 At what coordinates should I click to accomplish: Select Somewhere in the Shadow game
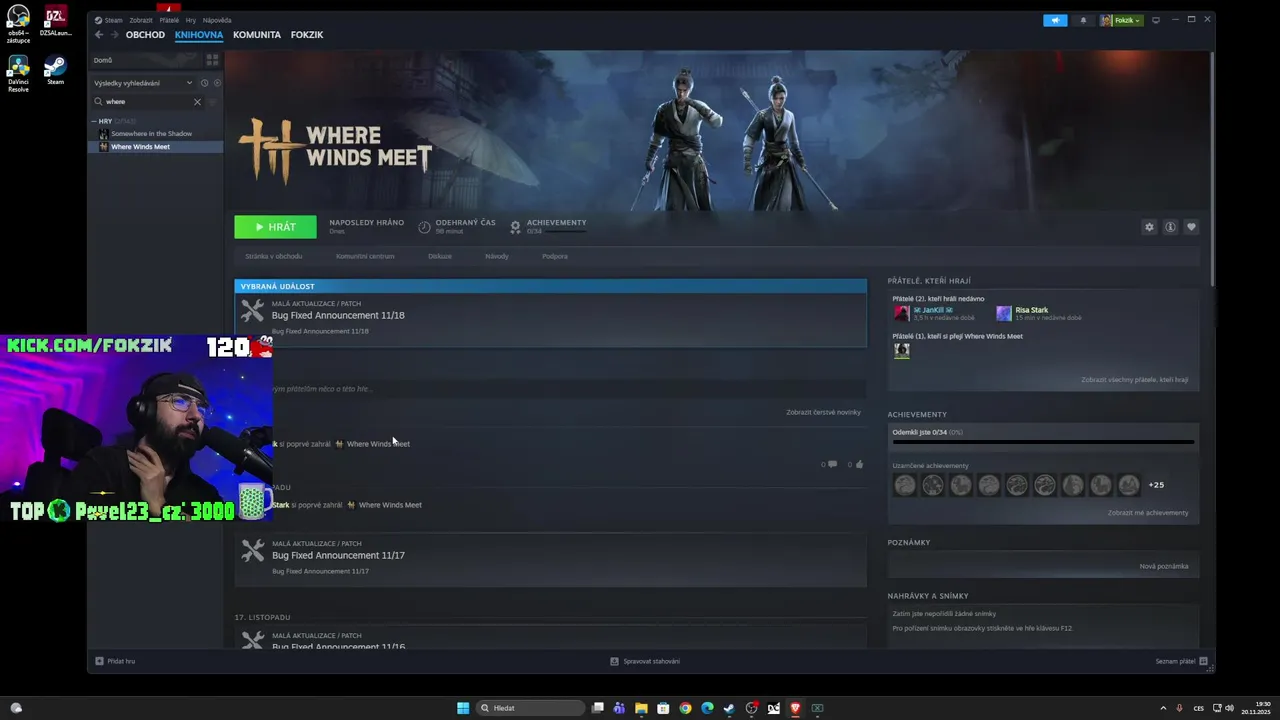151,133
